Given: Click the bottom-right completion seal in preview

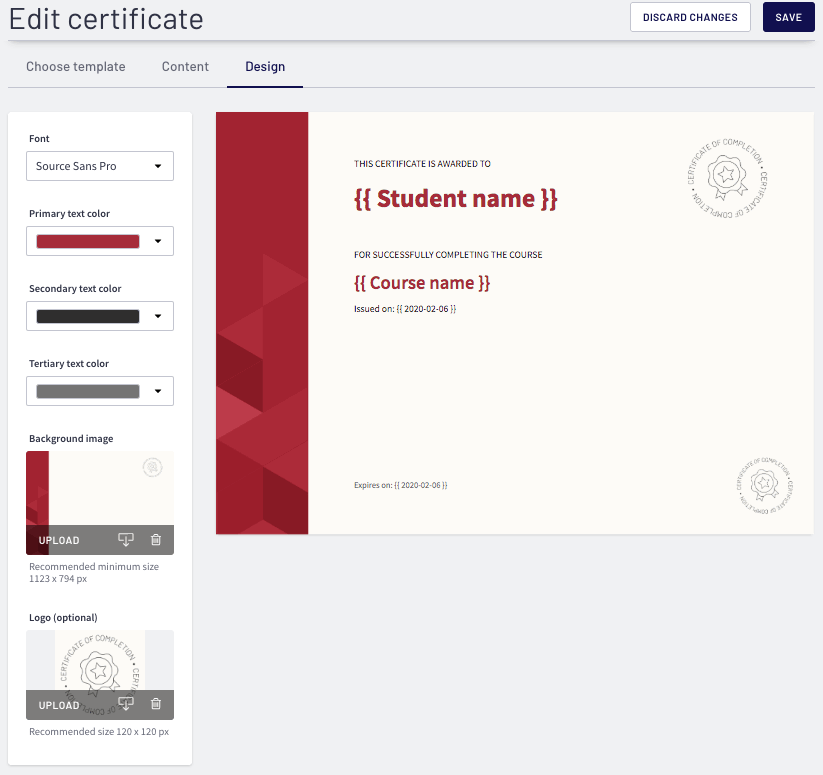Looking at the screenshot, I should 764,485.
